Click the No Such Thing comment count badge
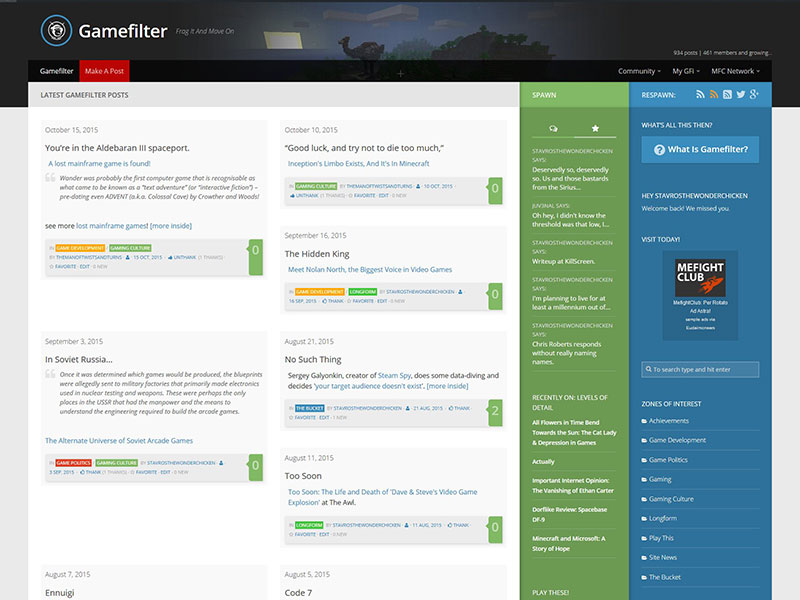The image size is (800, 600). [495, 412]
